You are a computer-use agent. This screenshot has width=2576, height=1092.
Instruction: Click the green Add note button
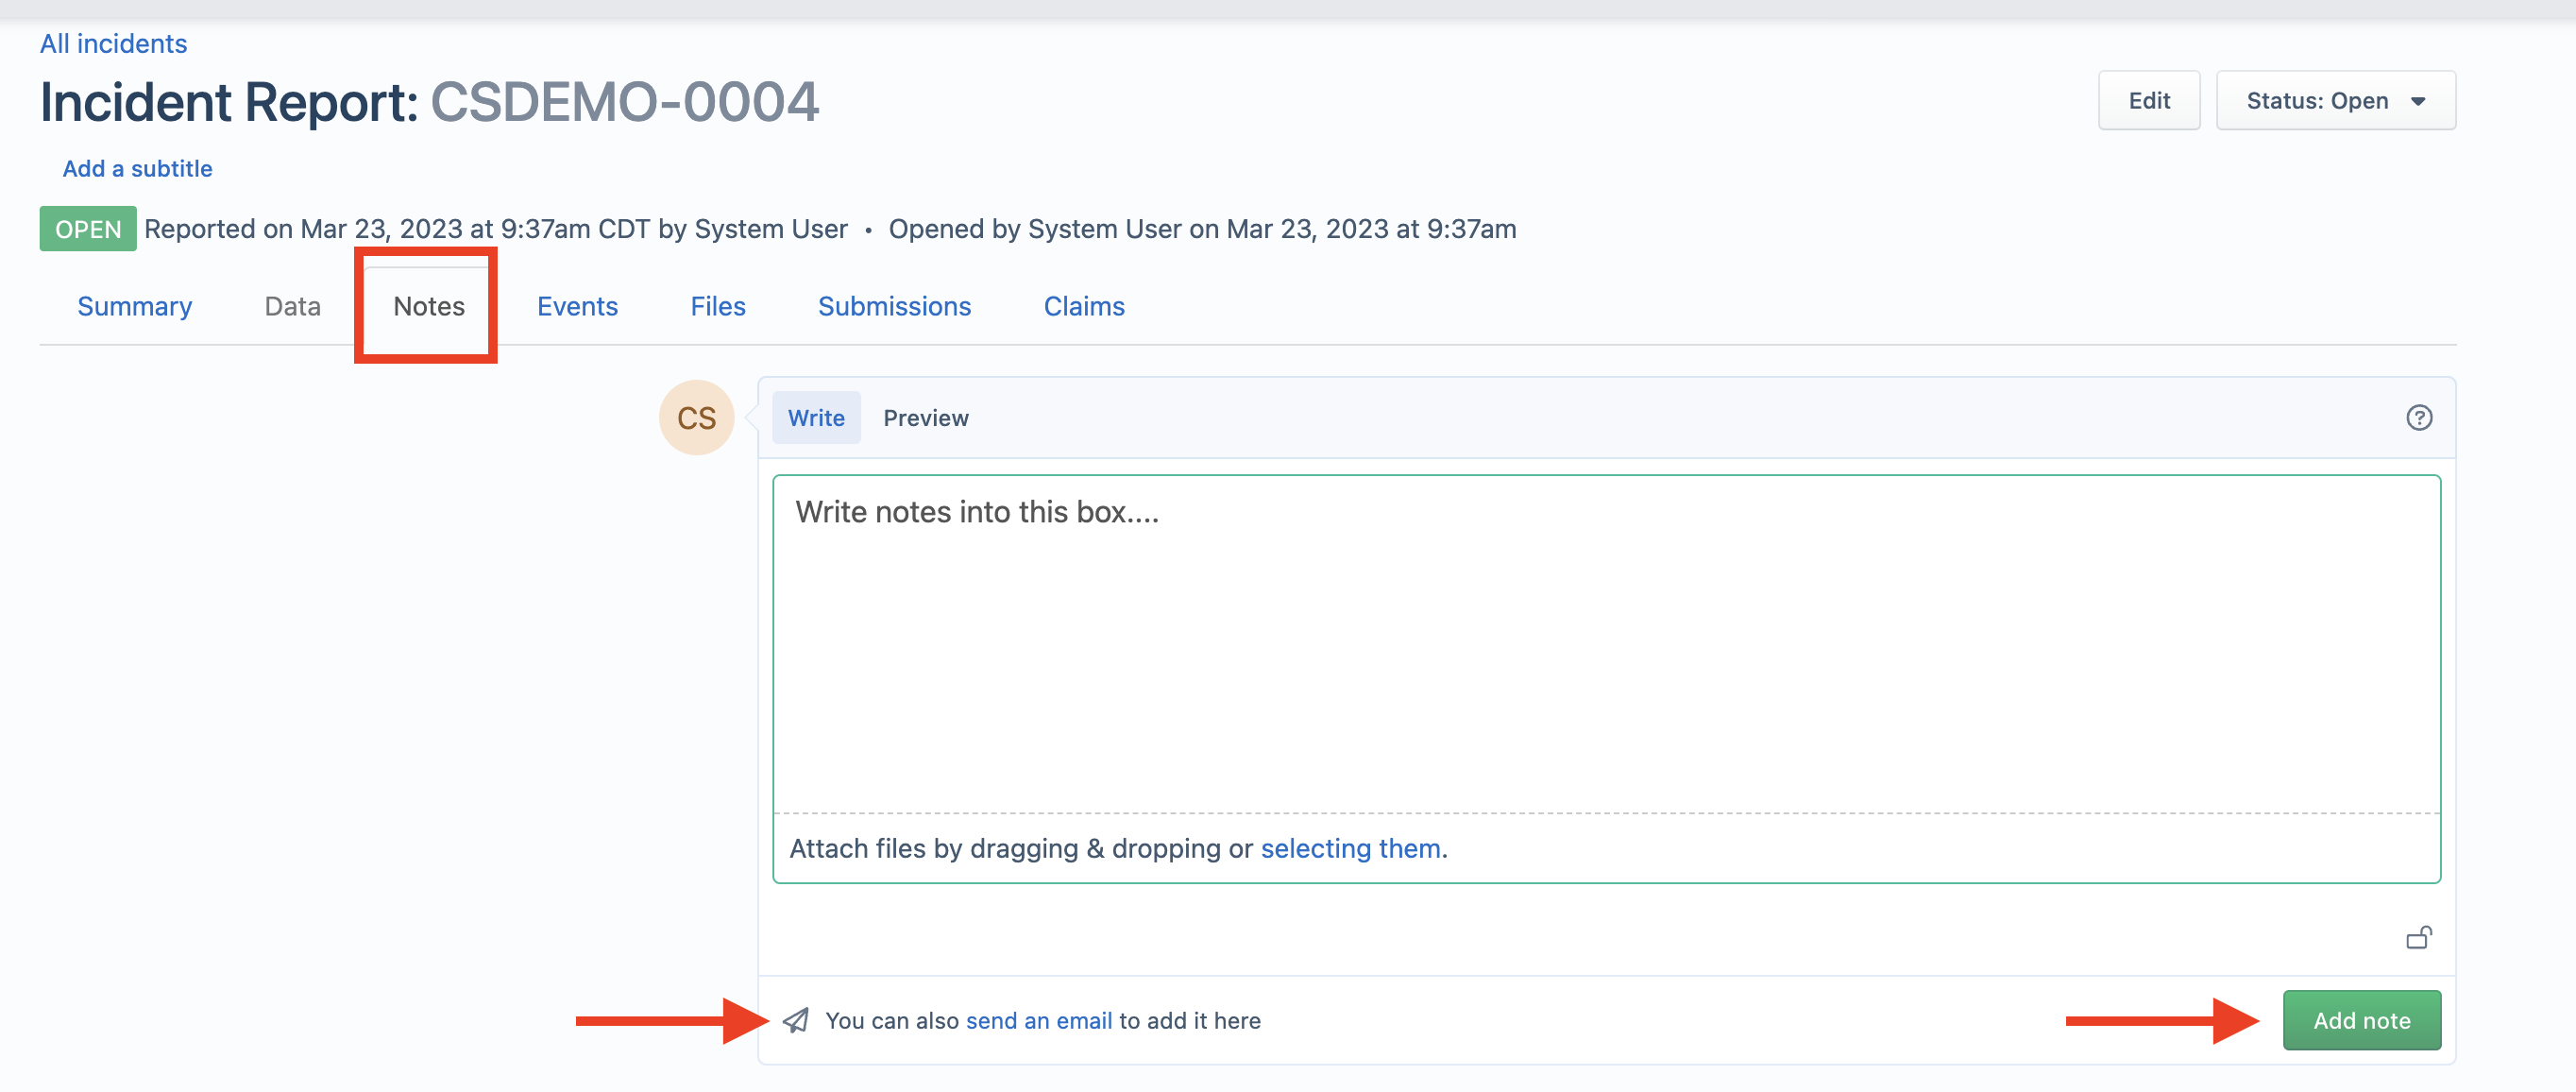(x=2361, y=1020)
